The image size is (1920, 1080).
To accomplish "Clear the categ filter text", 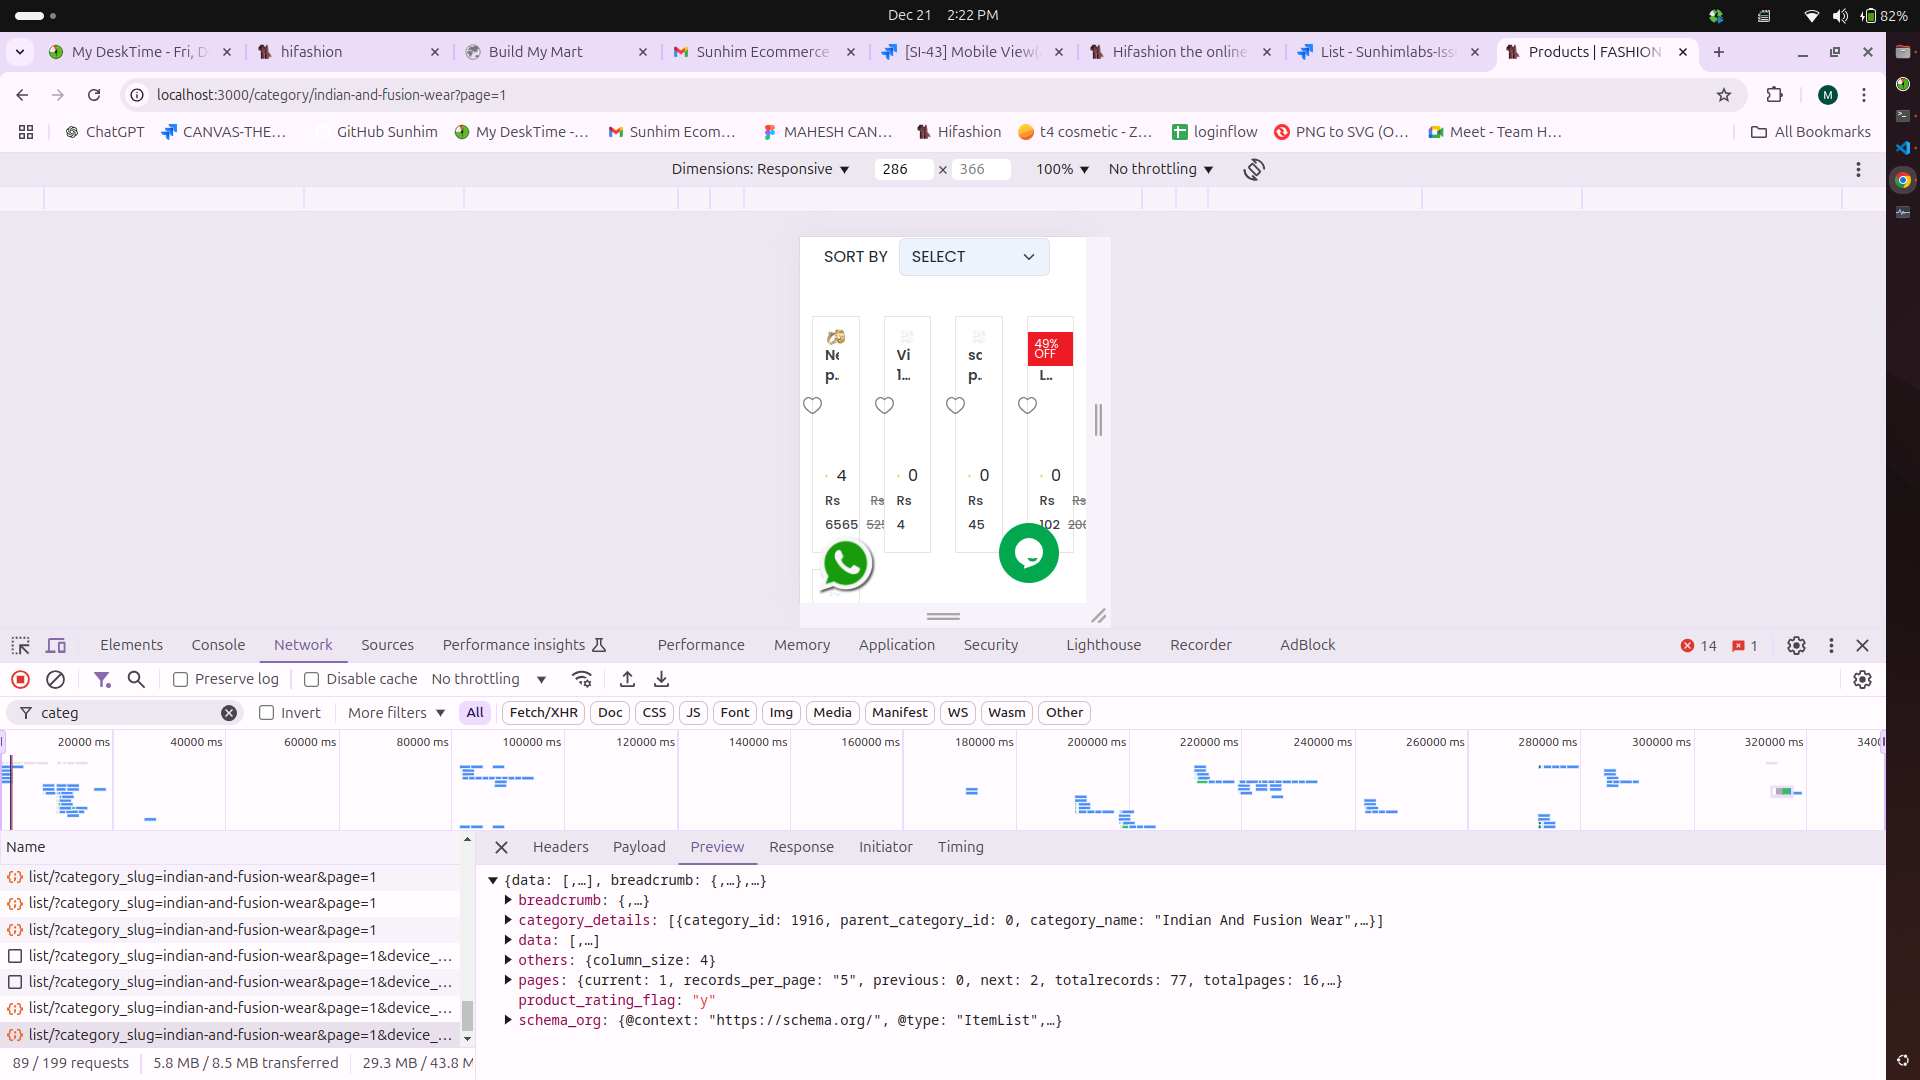I will pos(229,713).
